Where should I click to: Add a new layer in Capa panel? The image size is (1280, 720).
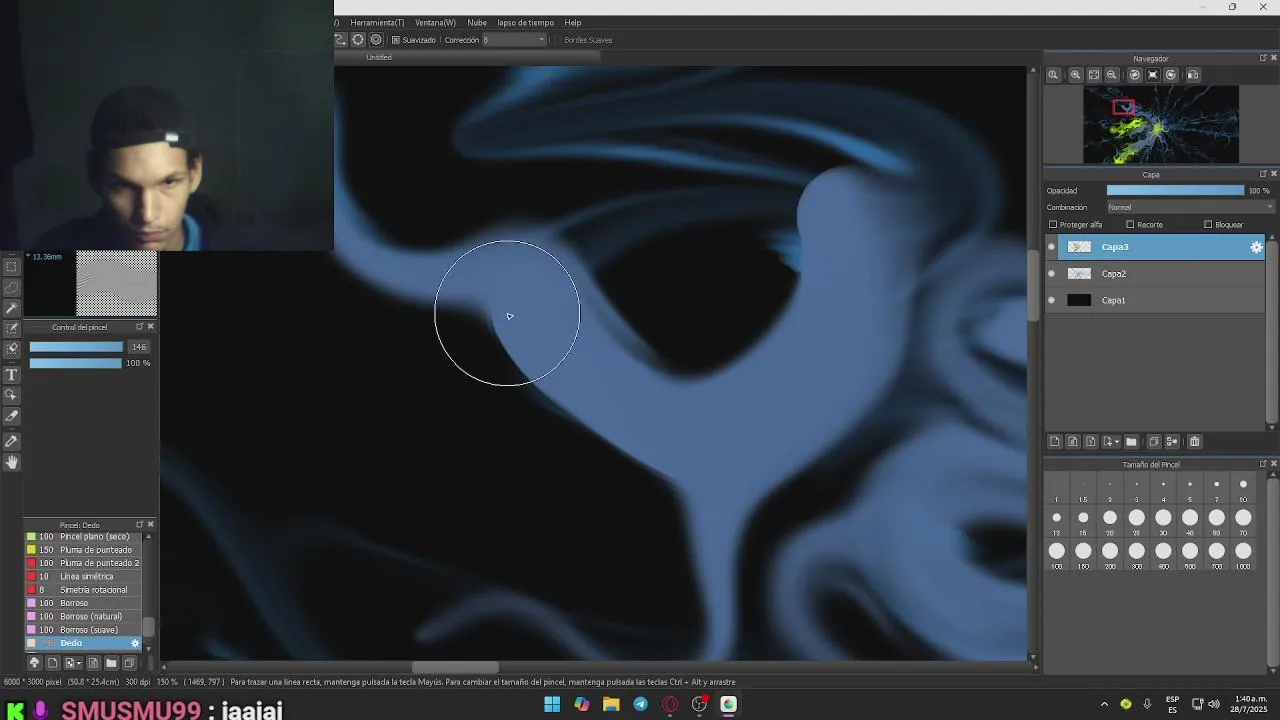pyautogui.click(x=1054, y=441)
